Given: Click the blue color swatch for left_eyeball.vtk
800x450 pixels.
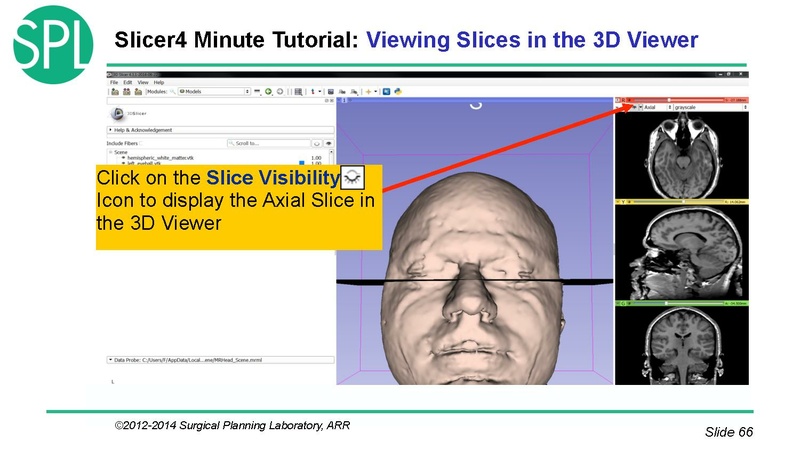Looking at the screenshot, I should (302, 163).
